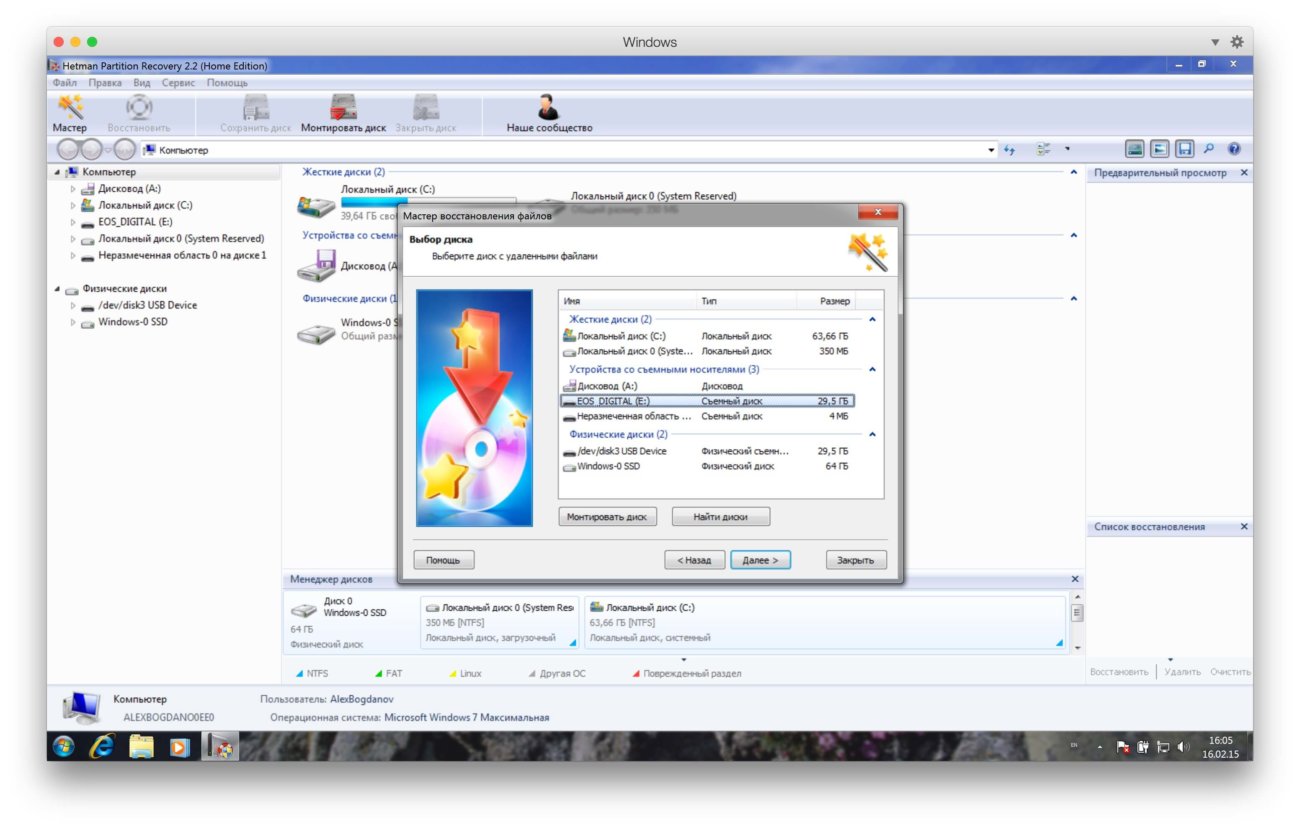1300x828 pixels.
Task: Click the blue help question mark icon
Action: click(x=1234, y=148)
